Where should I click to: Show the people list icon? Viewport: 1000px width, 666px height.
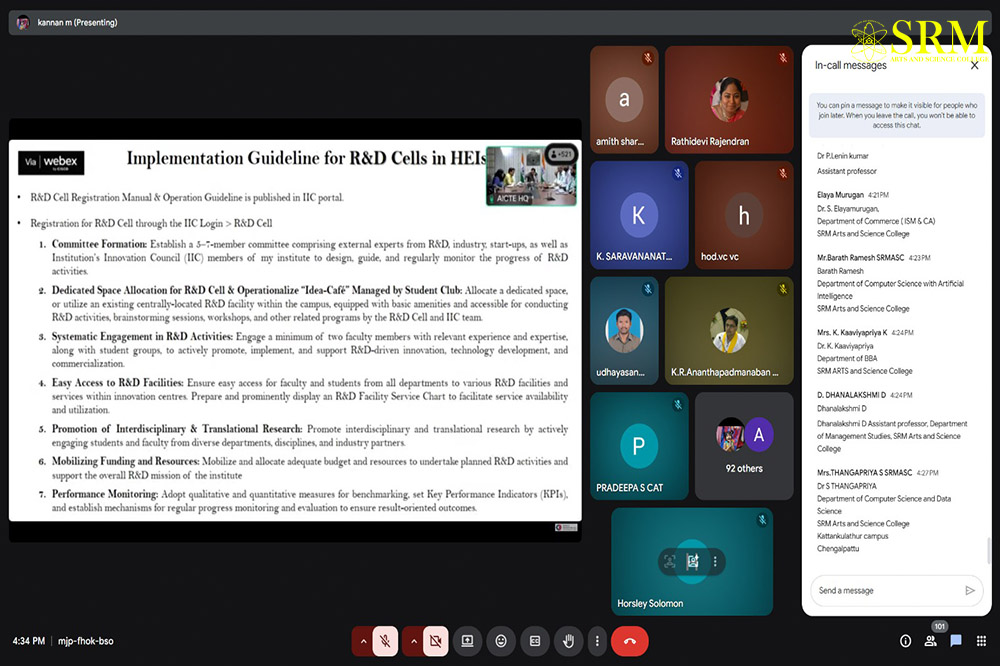pos(931,641)
